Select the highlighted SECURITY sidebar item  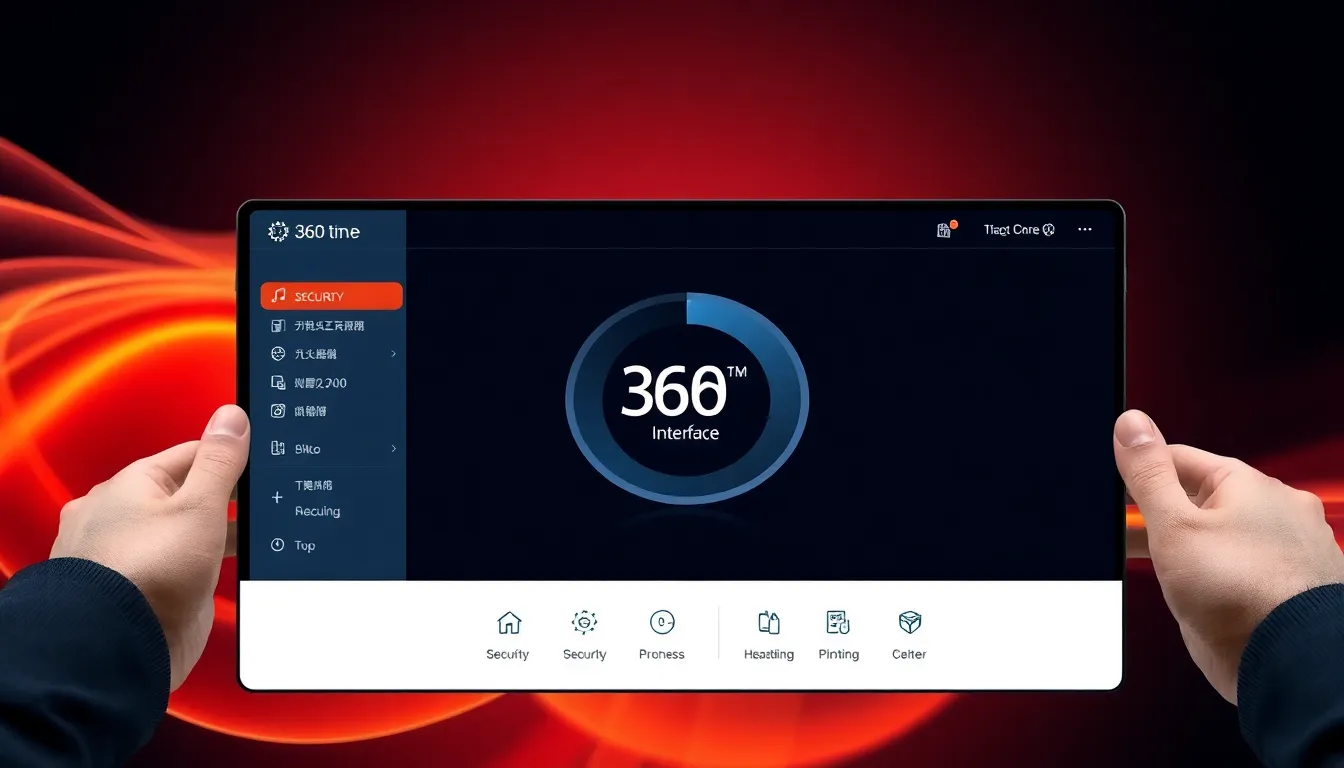click(331, 296)
